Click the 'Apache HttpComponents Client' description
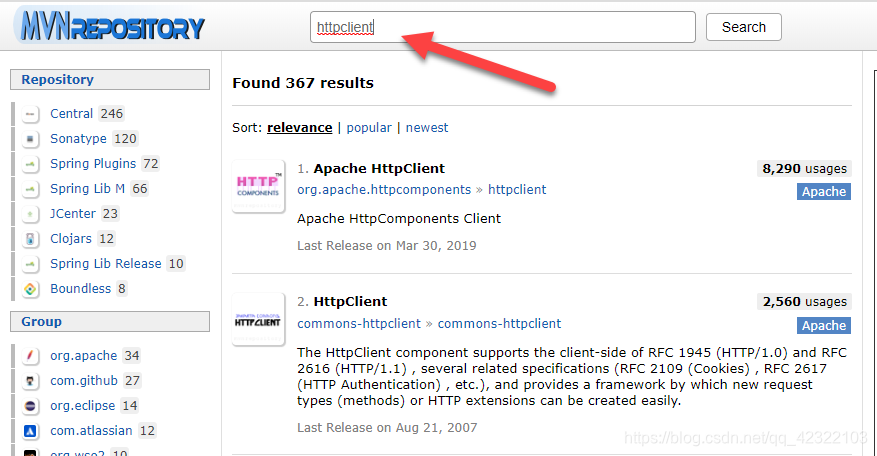877x456 pixels. tap(399, 218)
